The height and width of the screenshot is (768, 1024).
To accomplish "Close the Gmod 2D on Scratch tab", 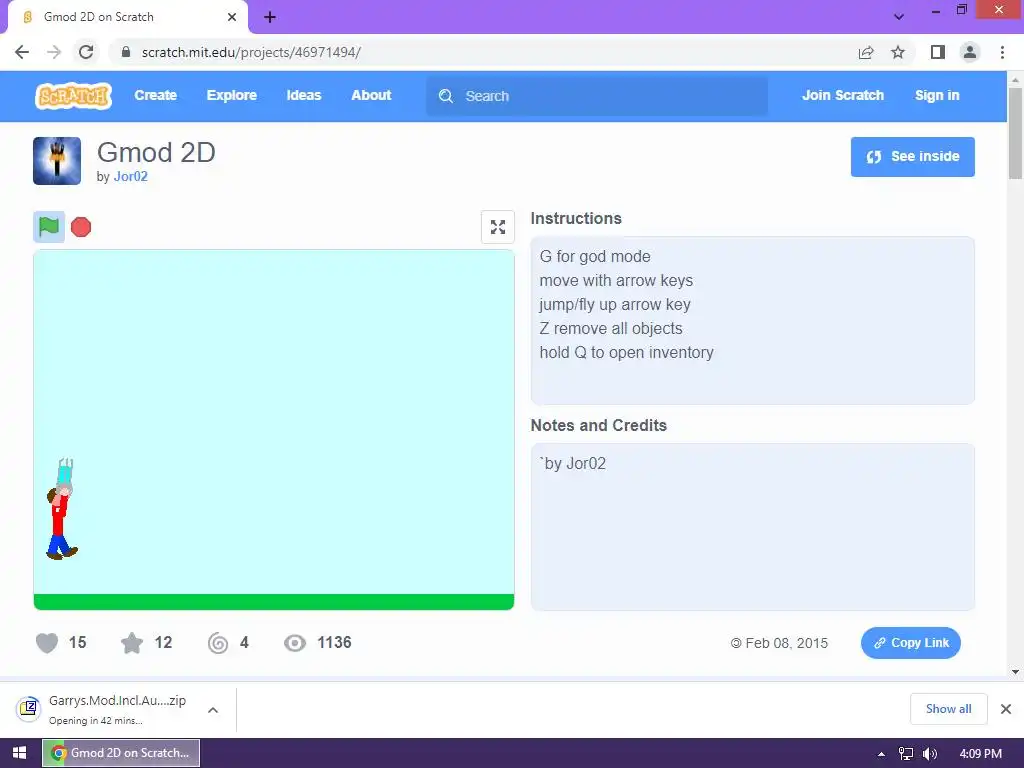I will point(232,17).
